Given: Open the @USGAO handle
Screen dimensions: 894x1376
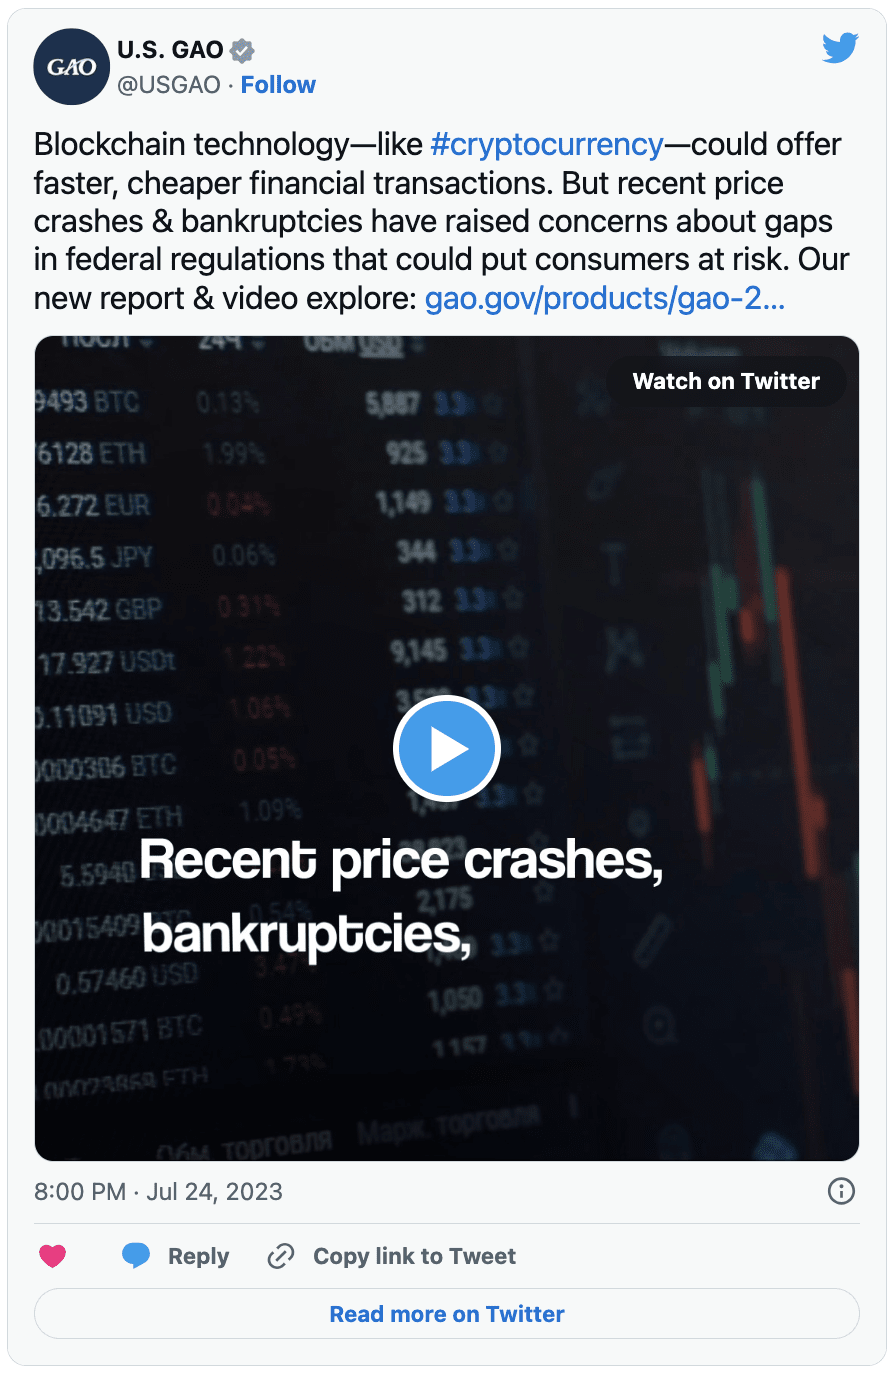Looking at the screenshot, I should [170, 85].
